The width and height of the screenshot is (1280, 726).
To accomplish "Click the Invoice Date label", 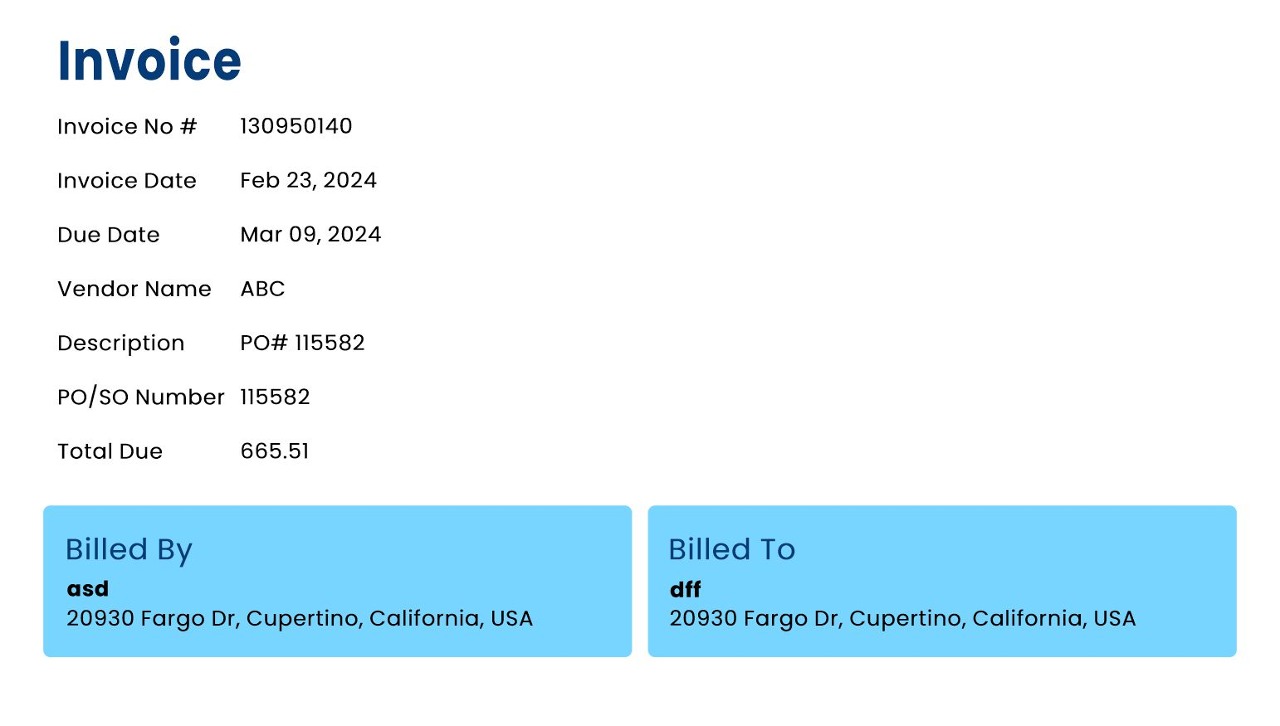I will tap(127, 181).
